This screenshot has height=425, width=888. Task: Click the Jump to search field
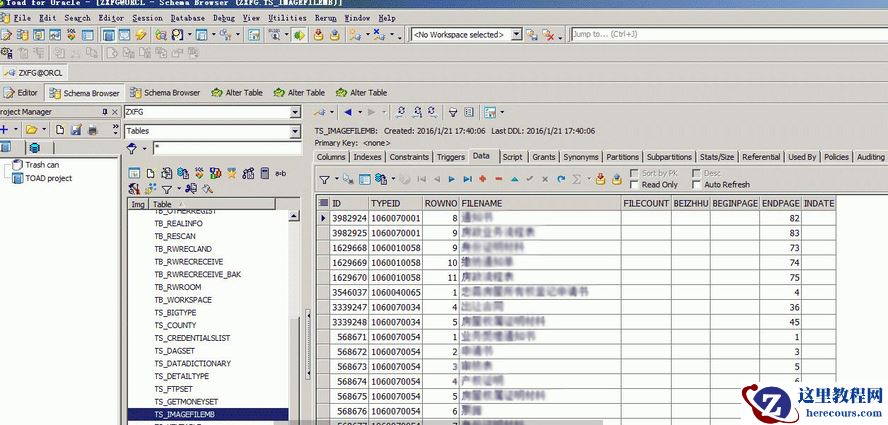click(x=729, y=35)
